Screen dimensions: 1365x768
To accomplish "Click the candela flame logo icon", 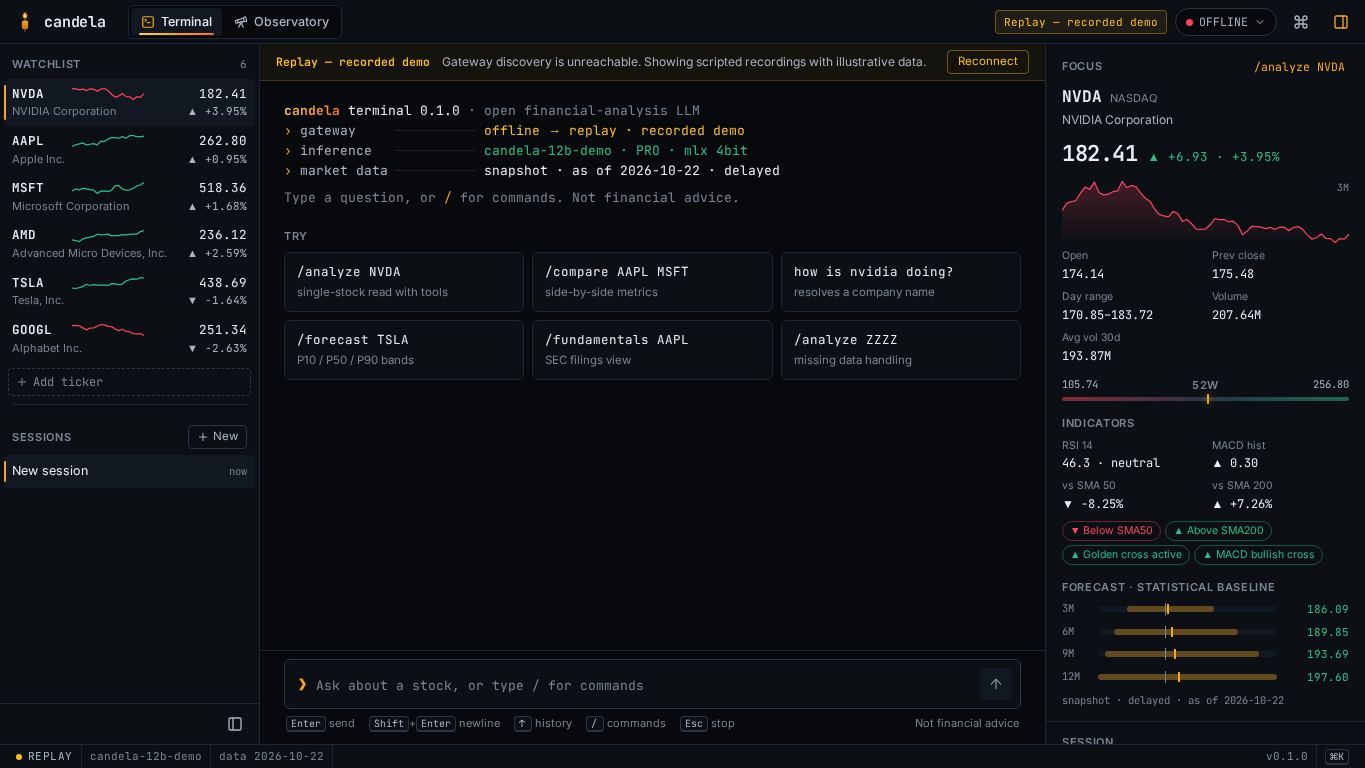I will click(25, 22).
